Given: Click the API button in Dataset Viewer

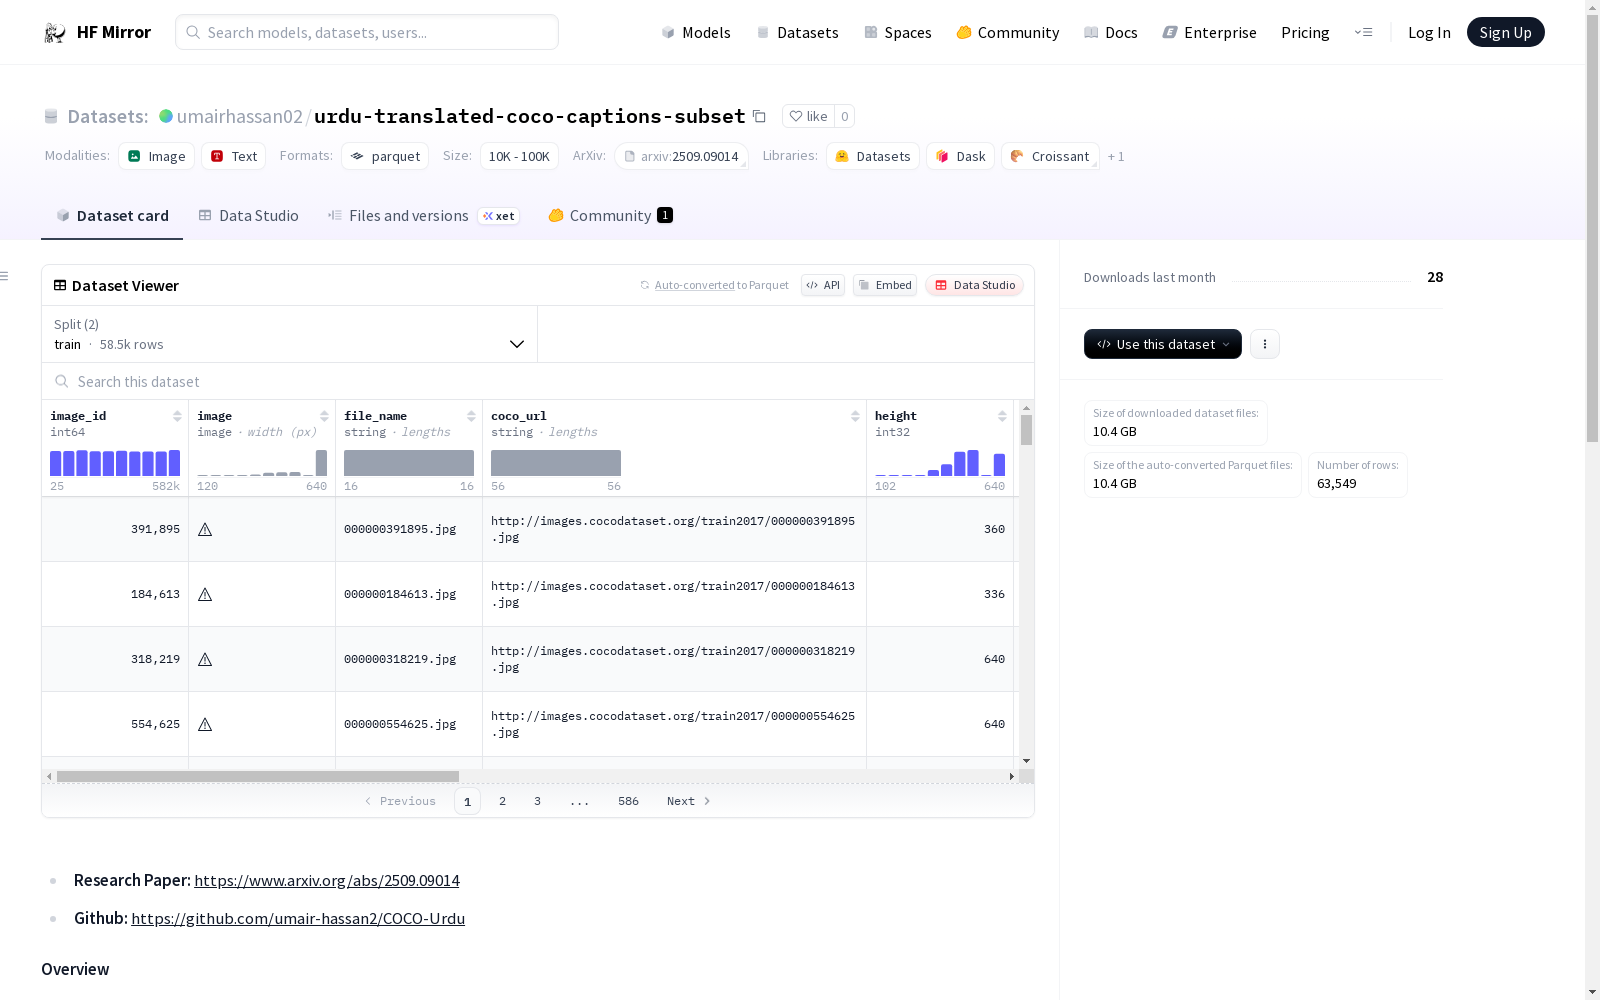Looking at the screenshot, I should pyautogui.click(x=823, y=285).
